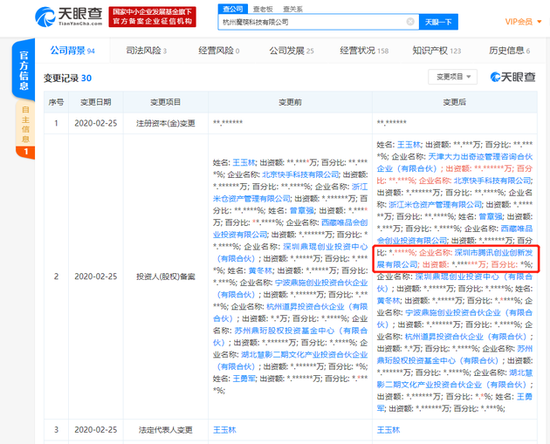
Task: Click the 法定代表人变更 cell
Action: (x=166, y=430)
